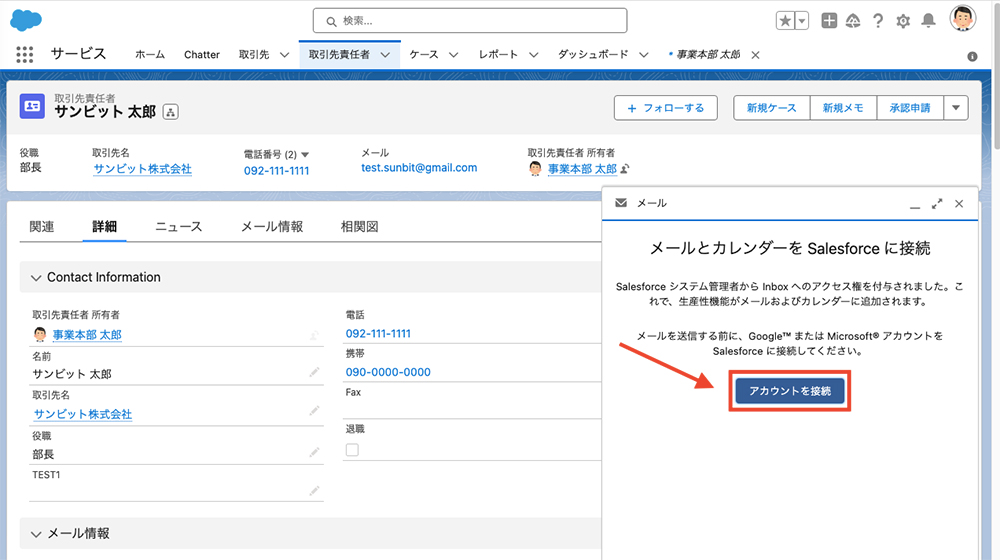Click the アカウントを接続 button

click(x=790, y=391)
